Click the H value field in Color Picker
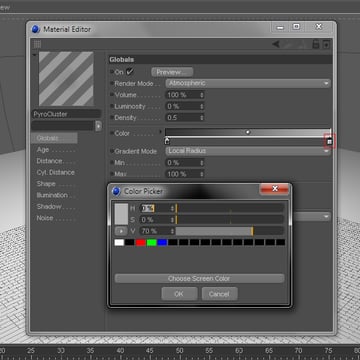360x360 pixels. 155,208
